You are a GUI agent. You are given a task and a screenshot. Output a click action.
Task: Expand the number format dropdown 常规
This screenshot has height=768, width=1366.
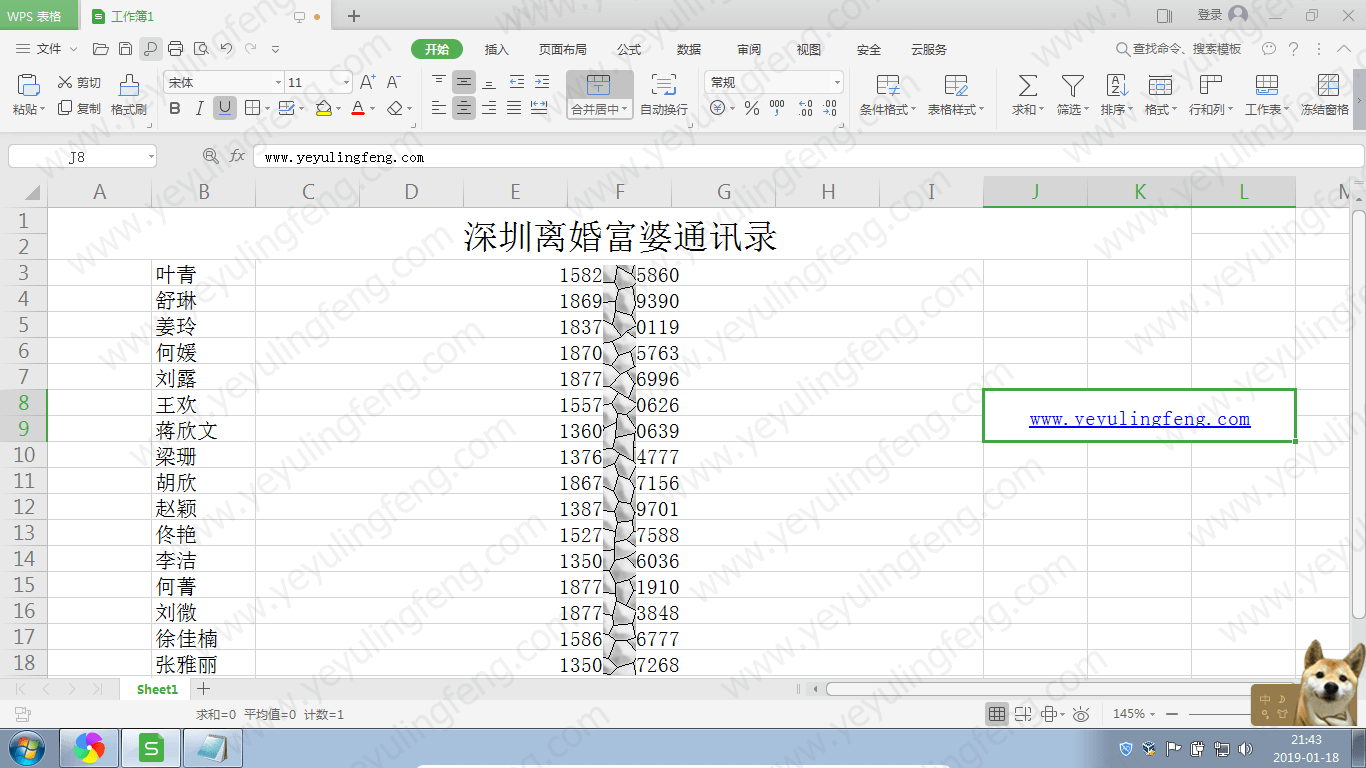(x=837, y=82)
